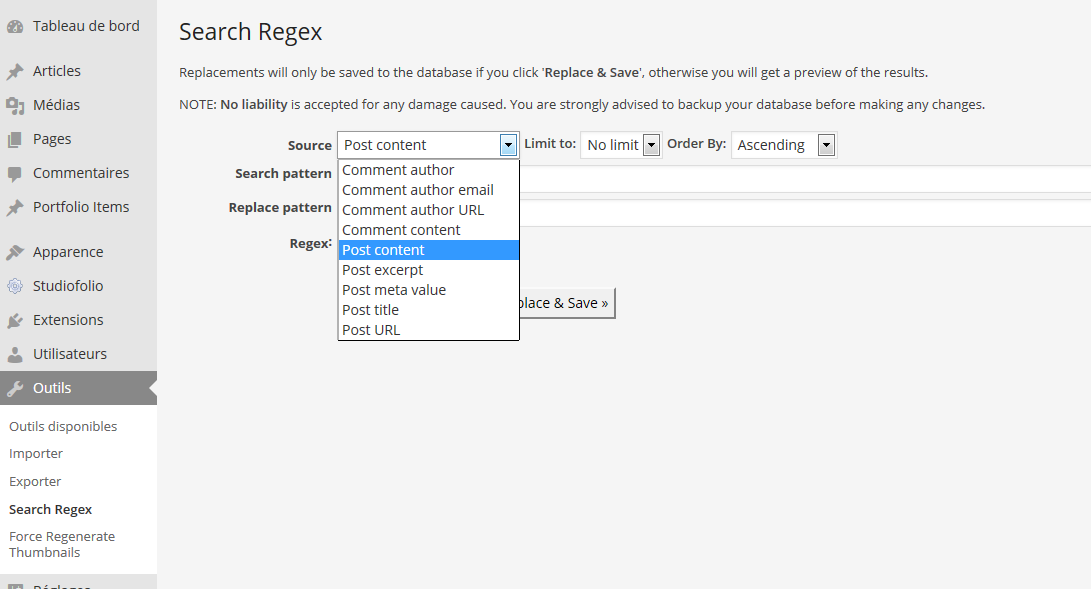Click the Portfolio Items pushpin icon
The image size is (1091, 589).
pyautogui.click(x=15, y=207)
